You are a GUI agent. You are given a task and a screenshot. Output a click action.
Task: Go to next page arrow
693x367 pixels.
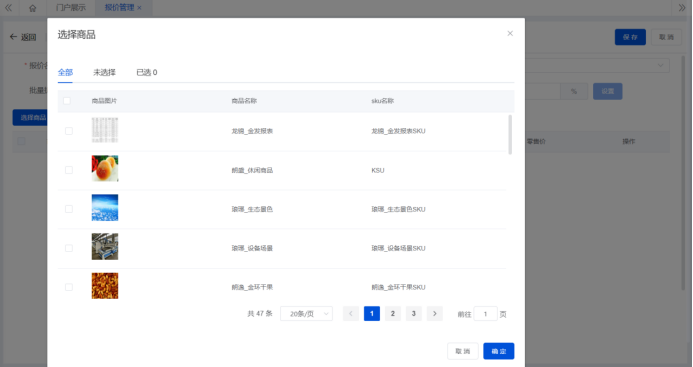[x=435, y=313]
